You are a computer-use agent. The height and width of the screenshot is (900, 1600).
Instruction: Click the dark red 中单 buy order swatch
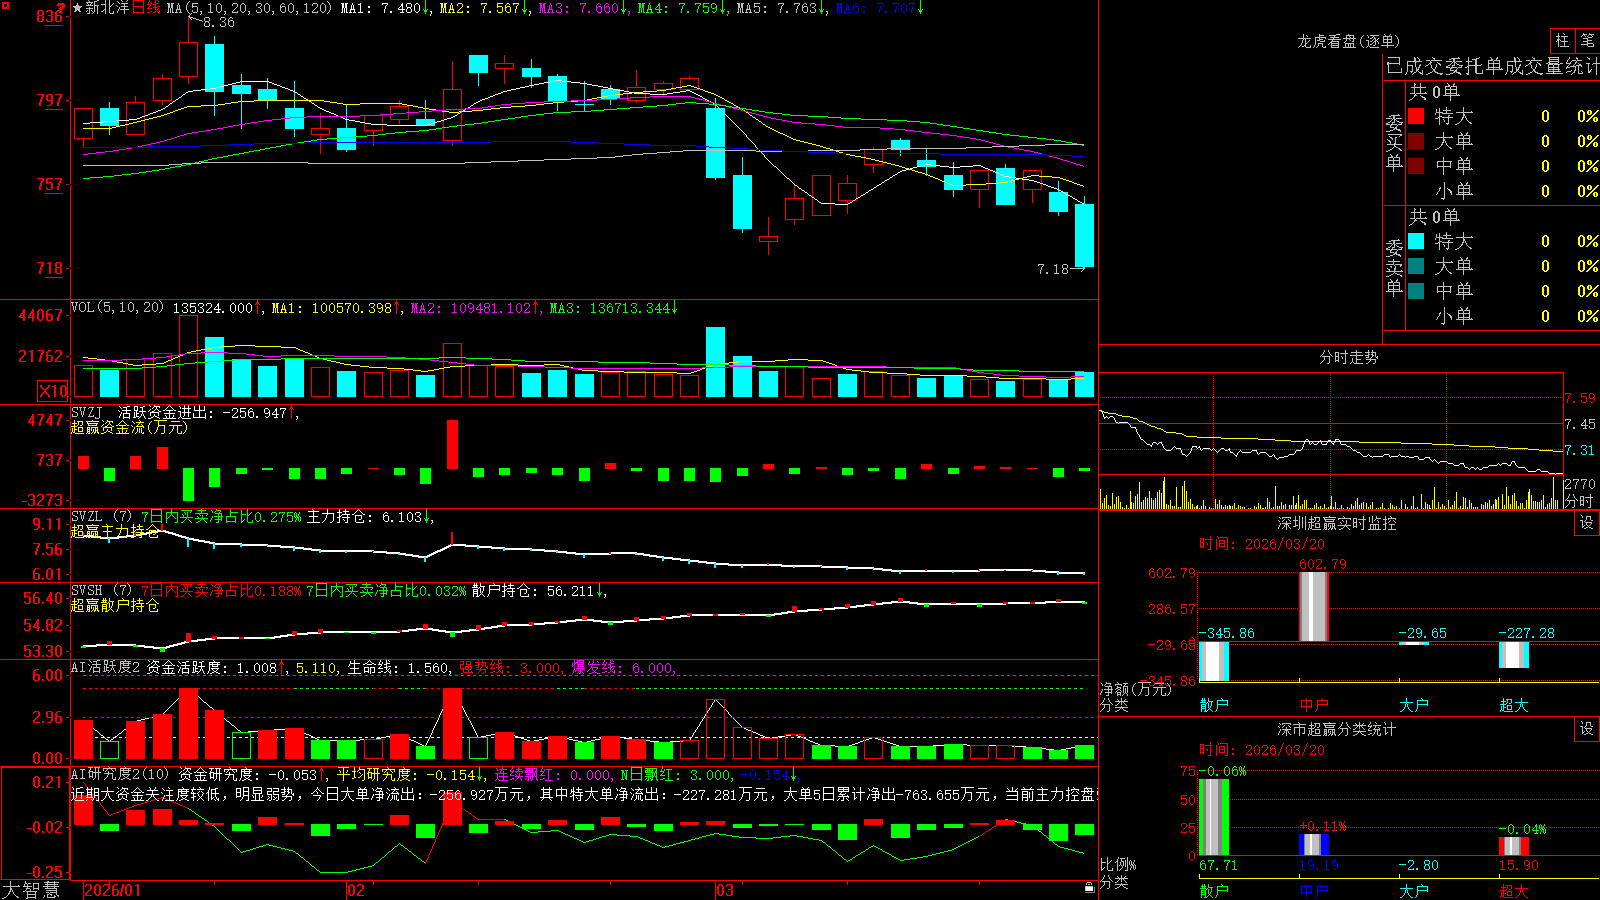pyautogui.click(x=1416, y=166)
